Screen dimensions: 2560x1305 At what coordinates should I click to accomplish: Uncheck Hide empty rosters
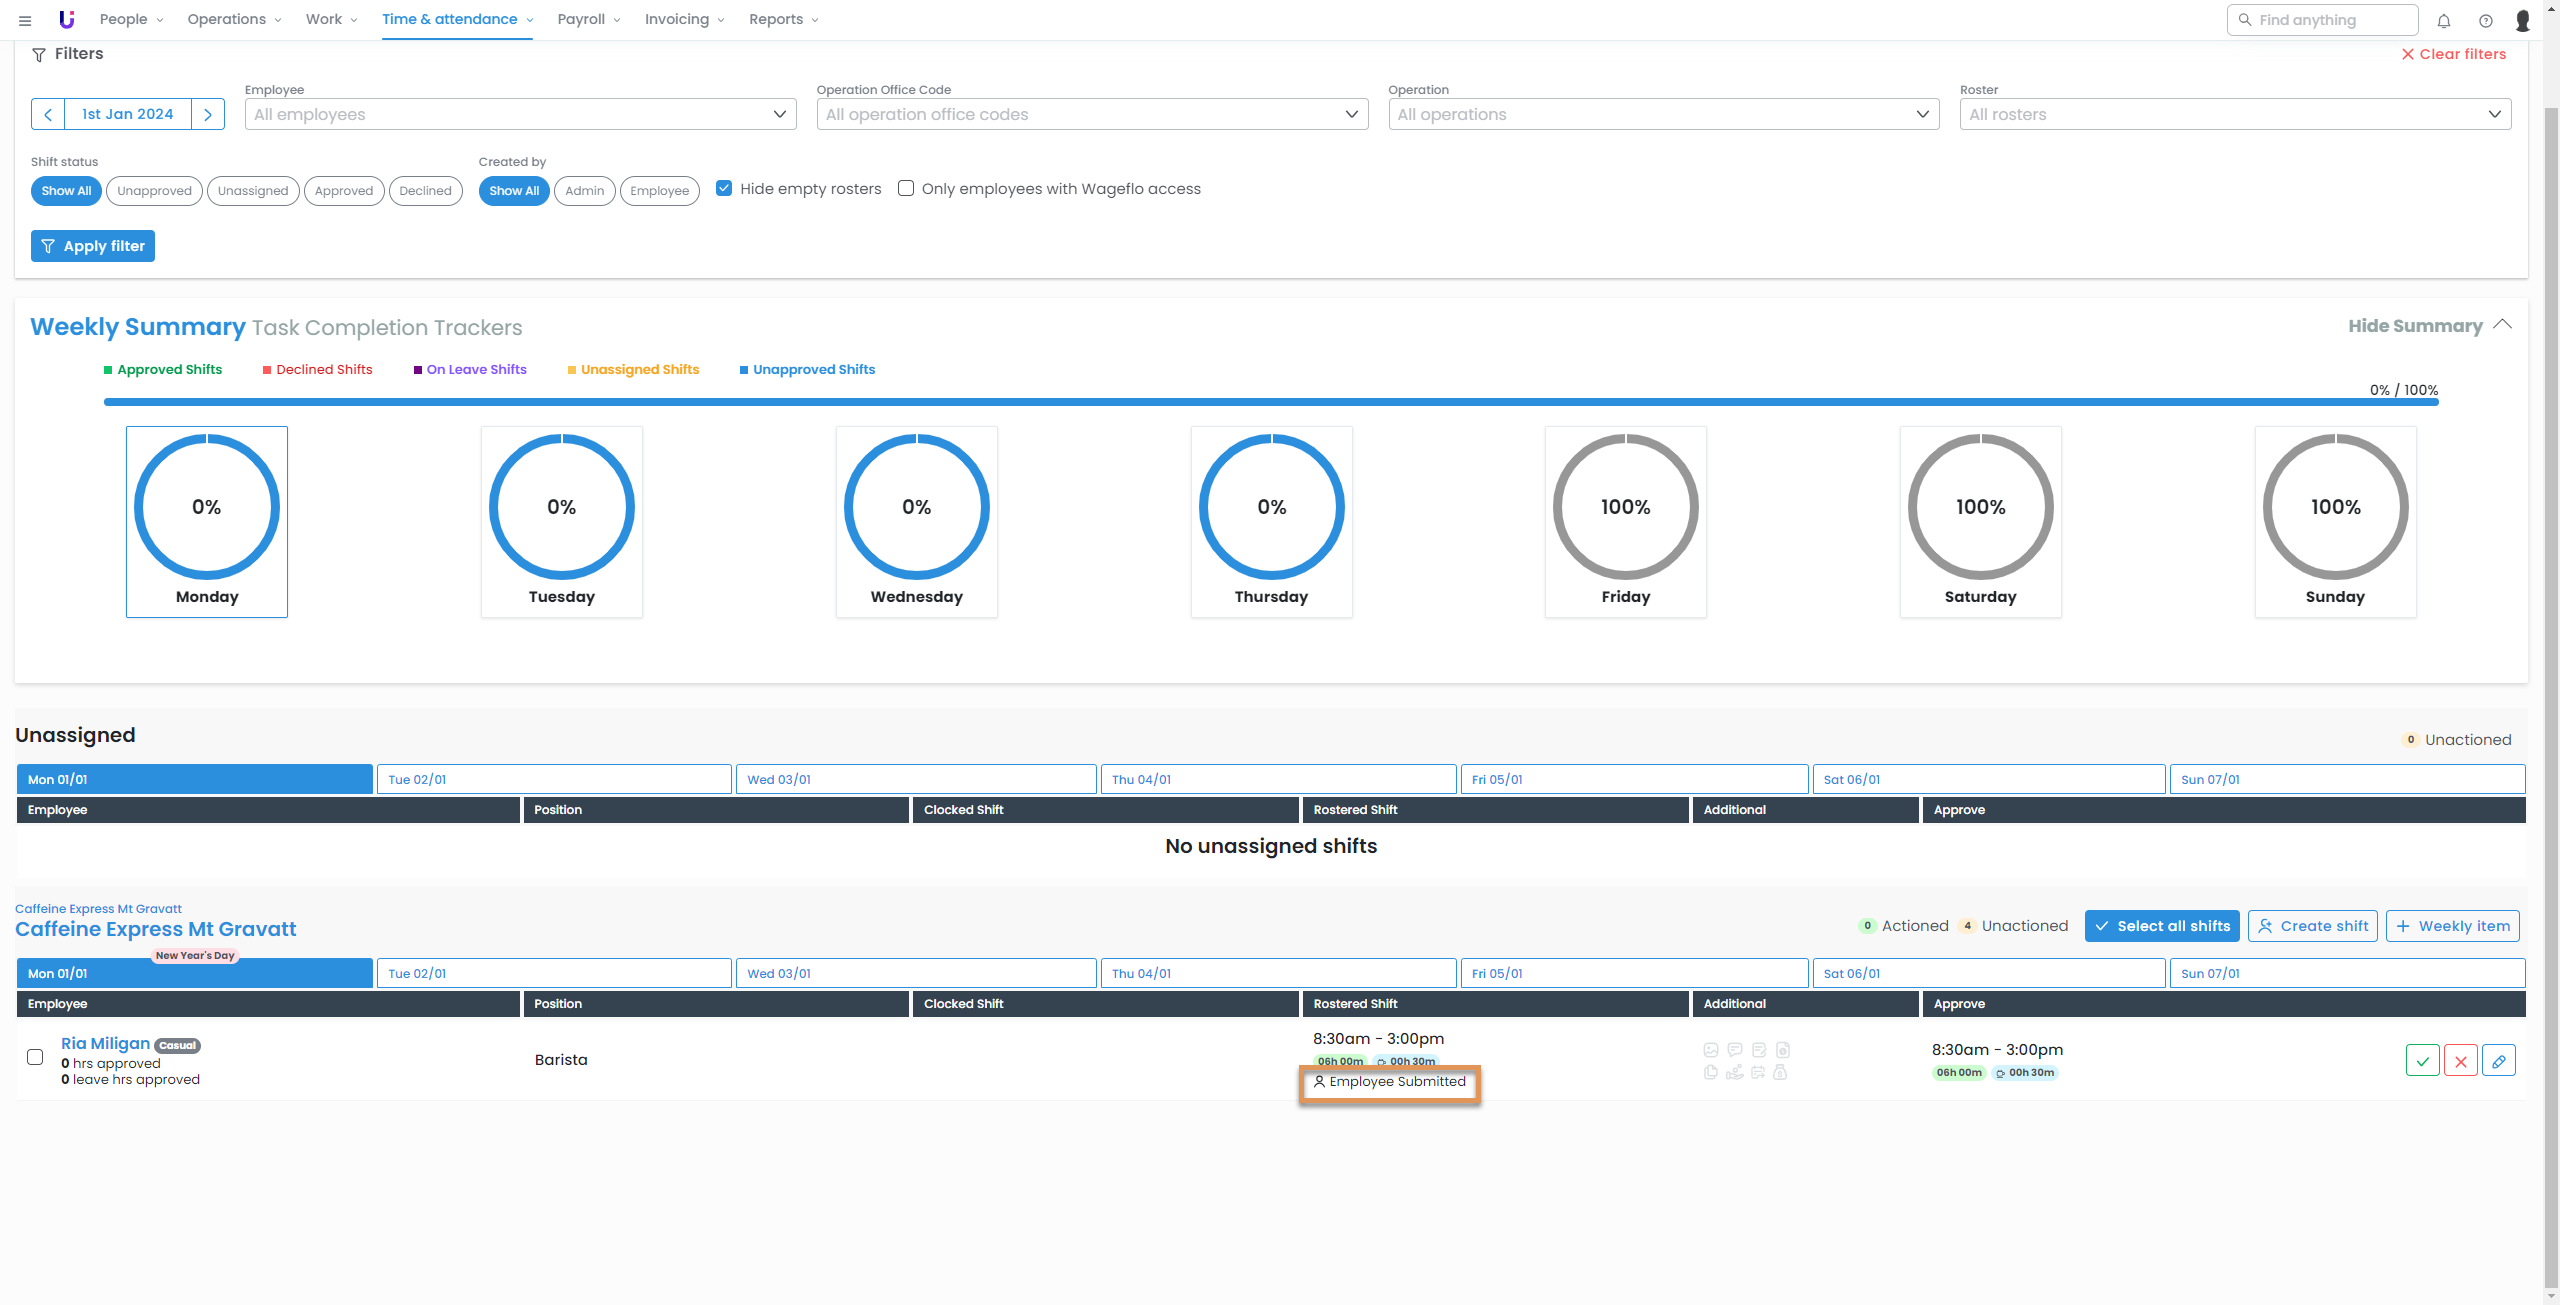pyautogui.click(x=724, y=188)
